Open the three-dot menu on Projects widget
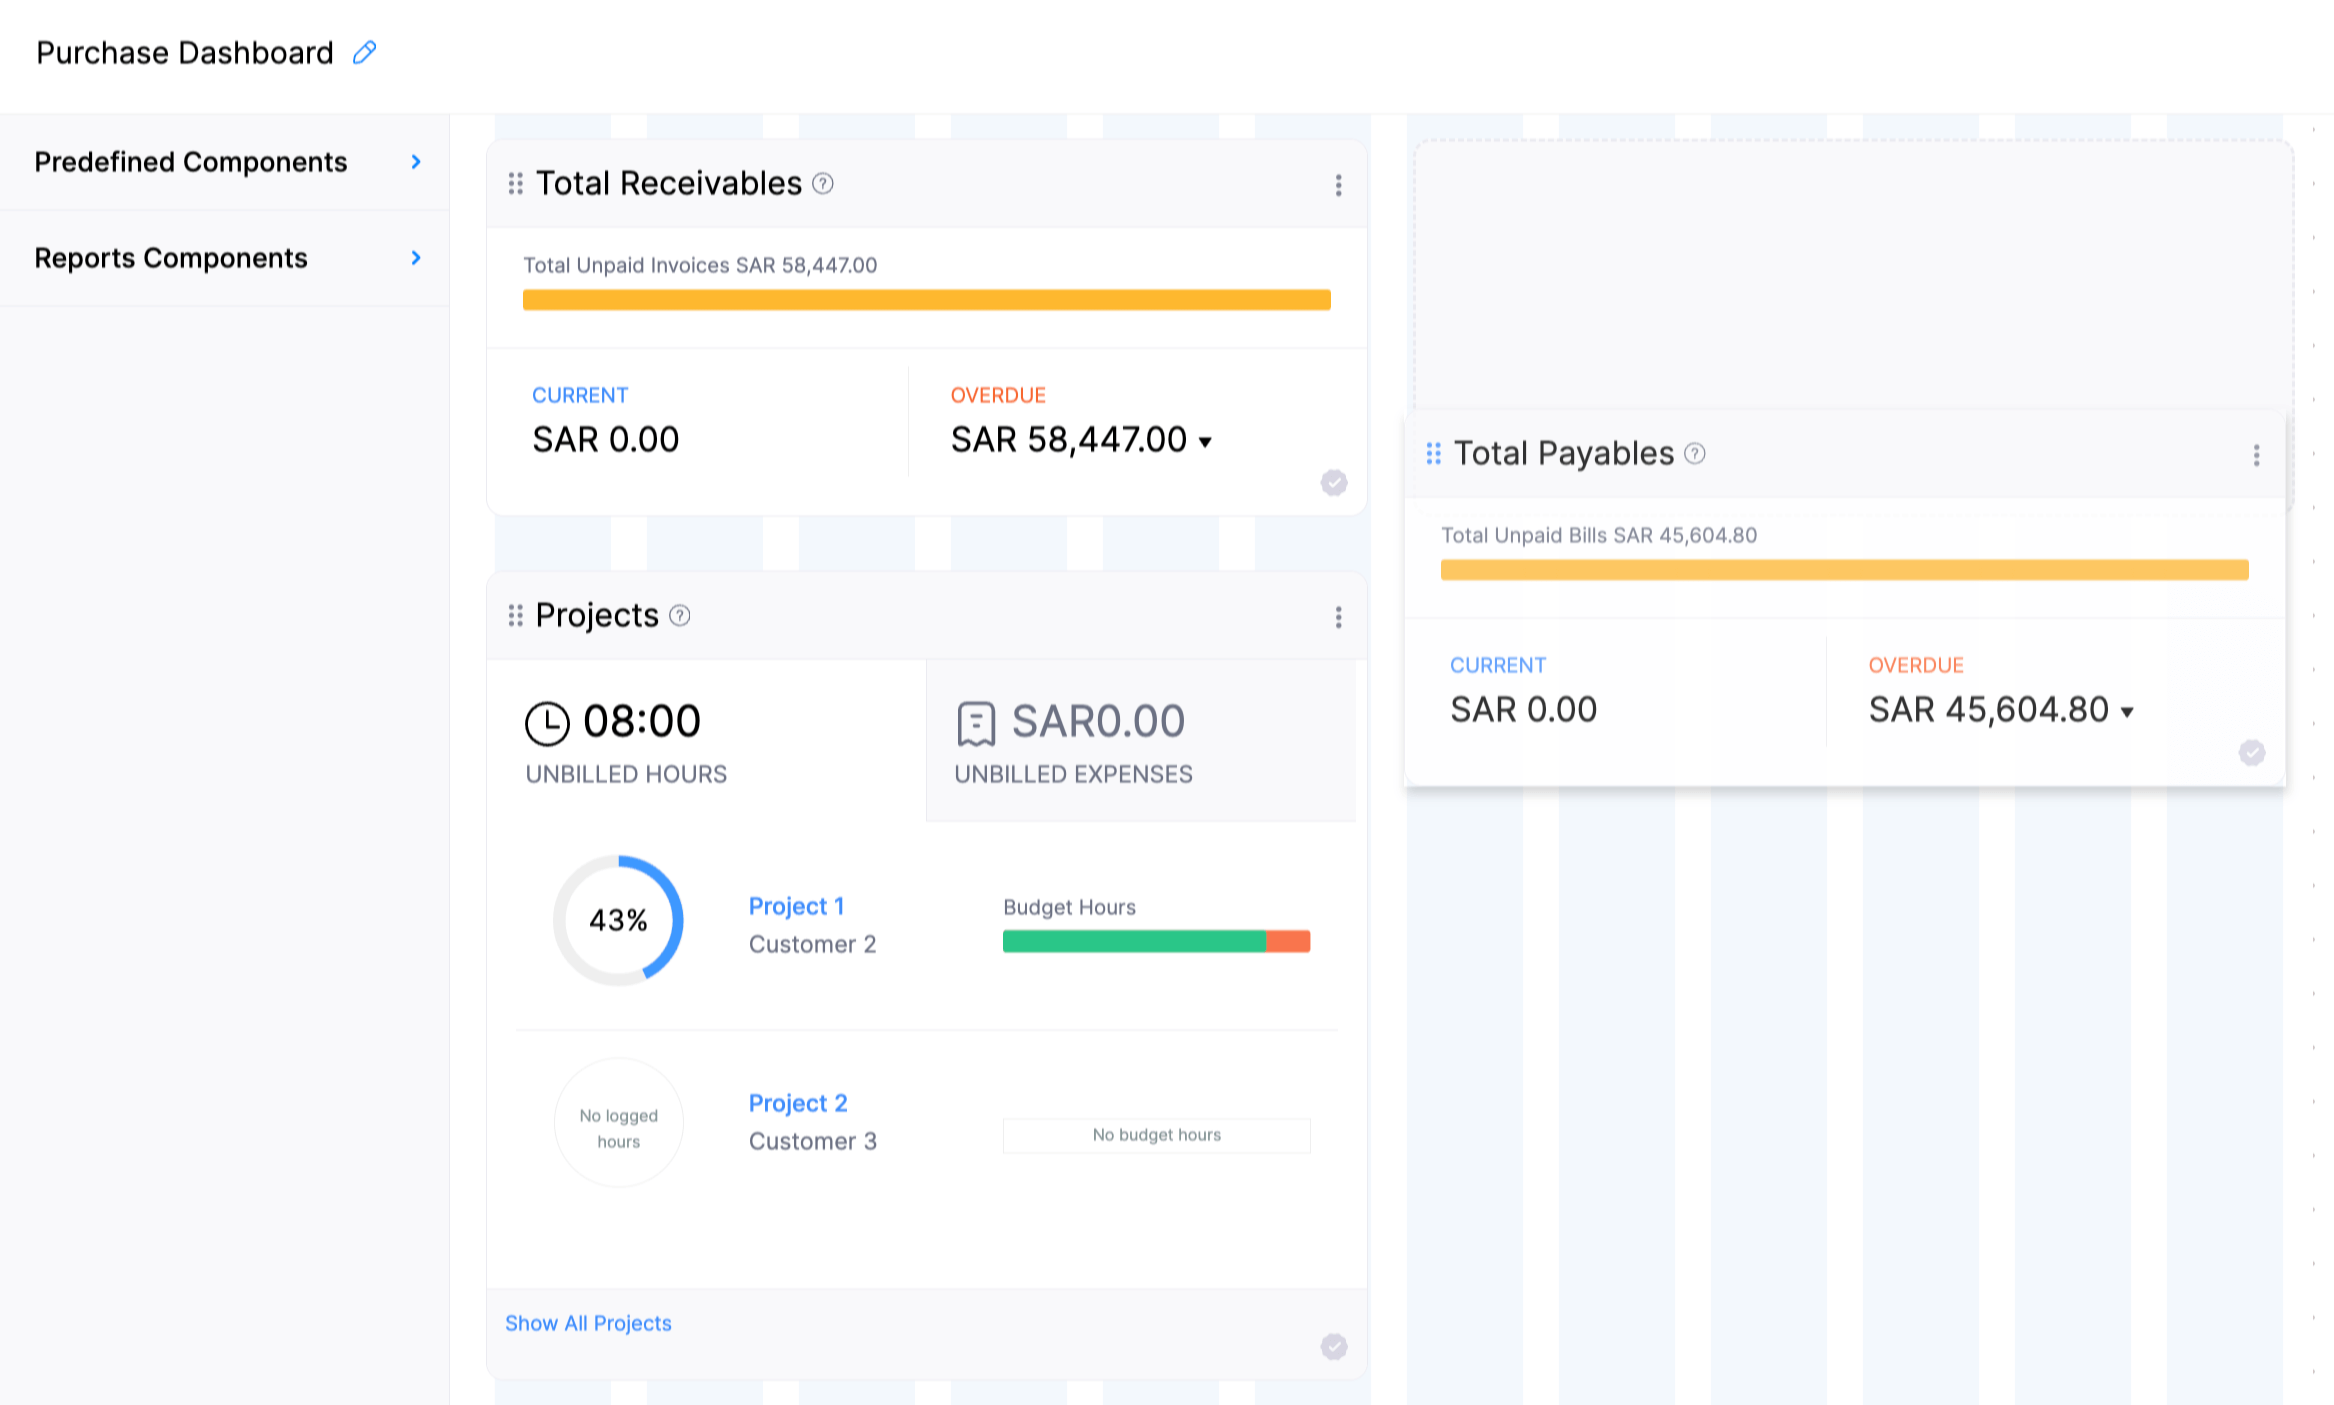The width and height of the screenshot is (2334, 1405). (x=1338, y=617)
